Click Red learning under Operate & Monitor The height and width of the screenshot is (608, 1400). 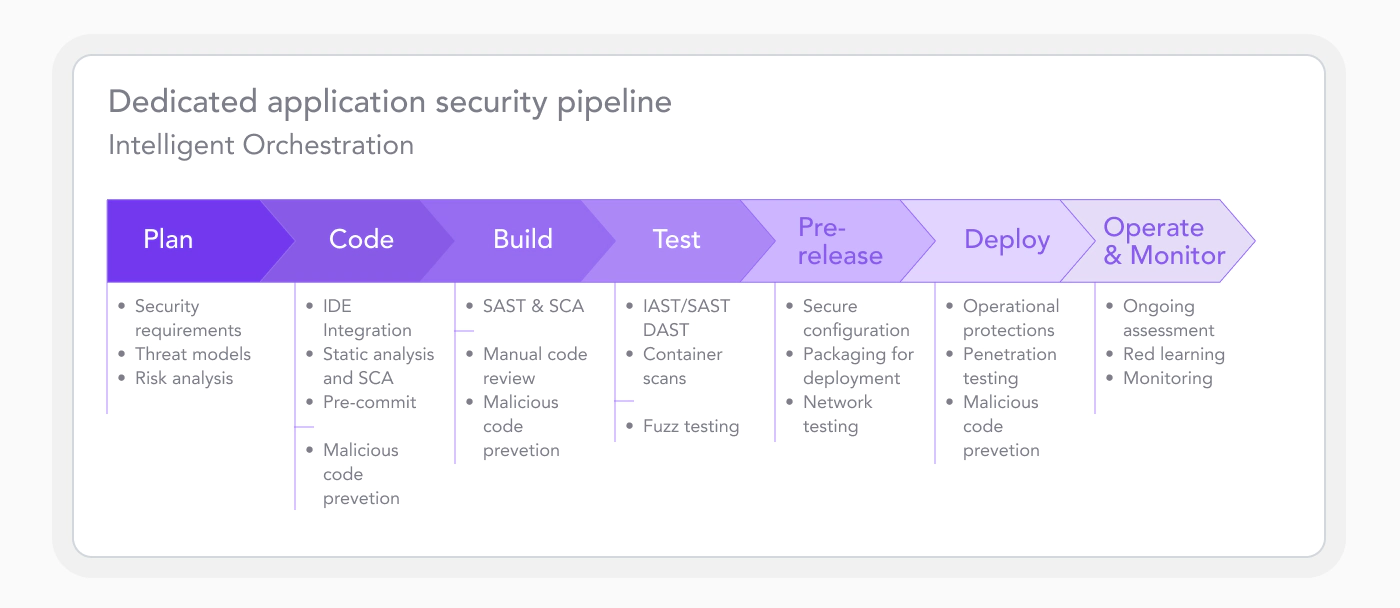(x=1173, y=354)
